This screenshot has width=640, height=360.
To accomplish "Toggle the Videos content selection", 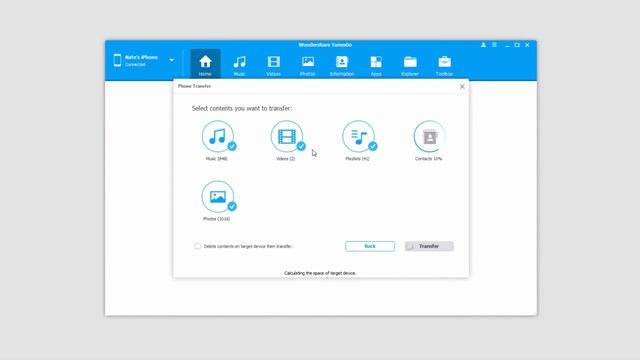I will tap(287, 137).
